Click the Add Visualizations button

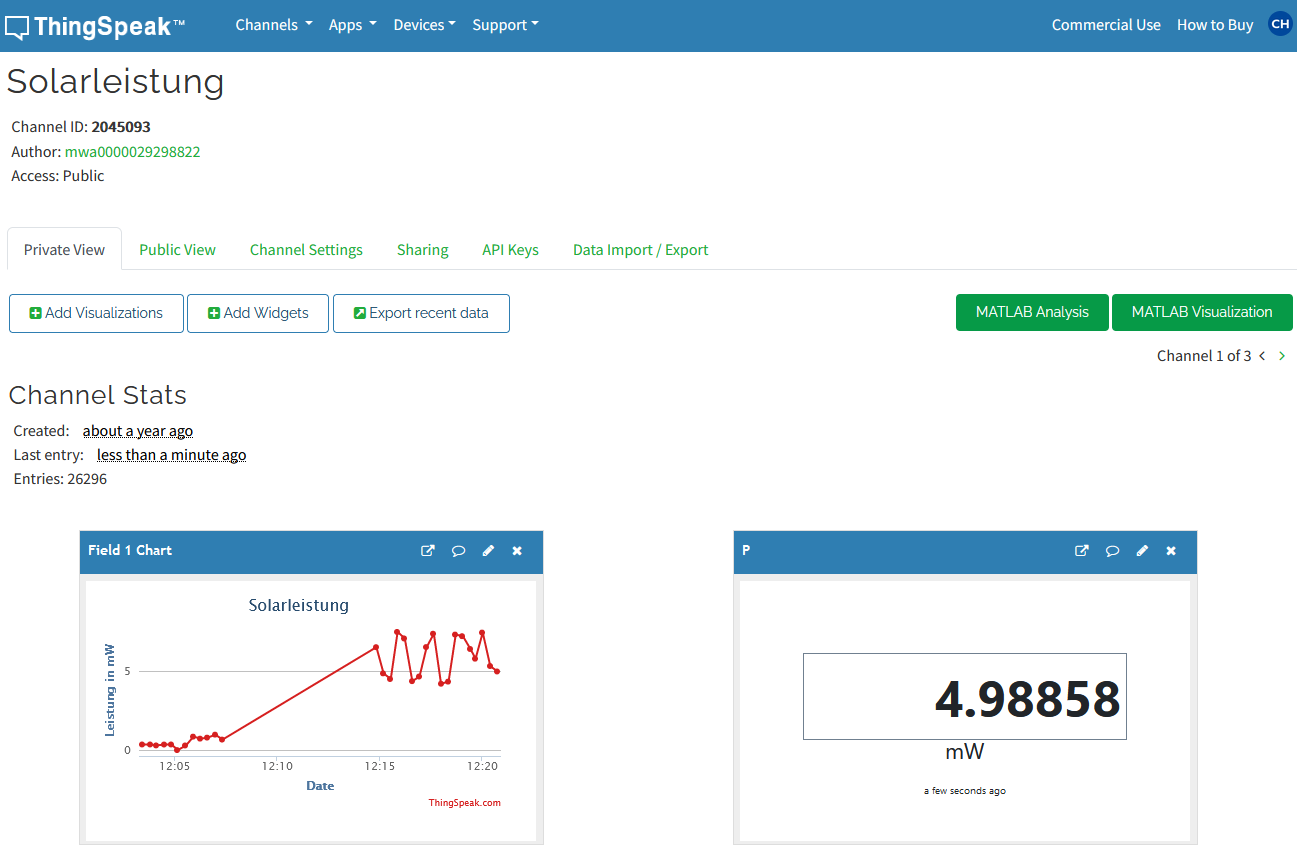click(96, 313)
